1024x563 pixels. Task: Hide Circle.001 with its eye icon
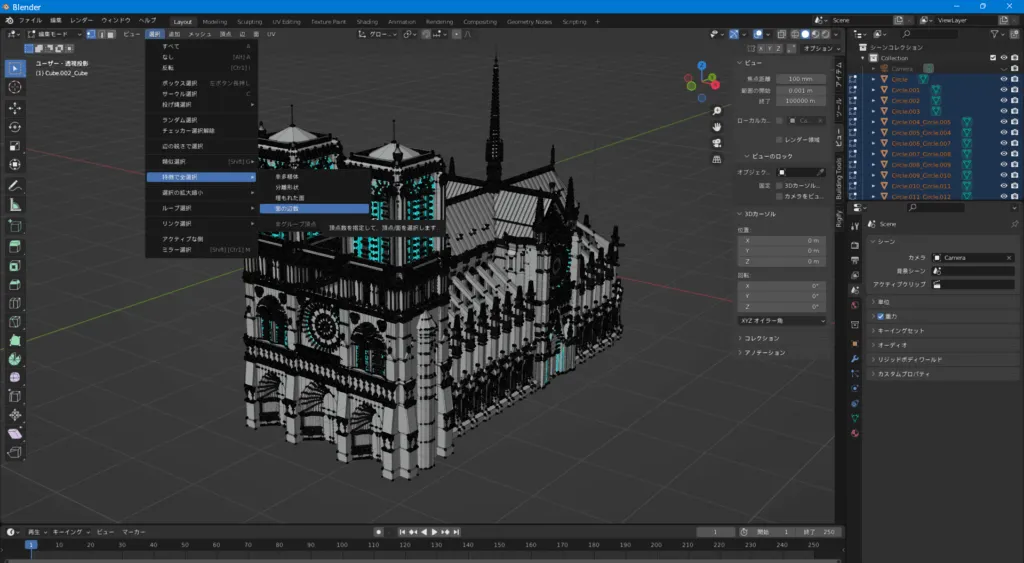tap(1004, 89)
